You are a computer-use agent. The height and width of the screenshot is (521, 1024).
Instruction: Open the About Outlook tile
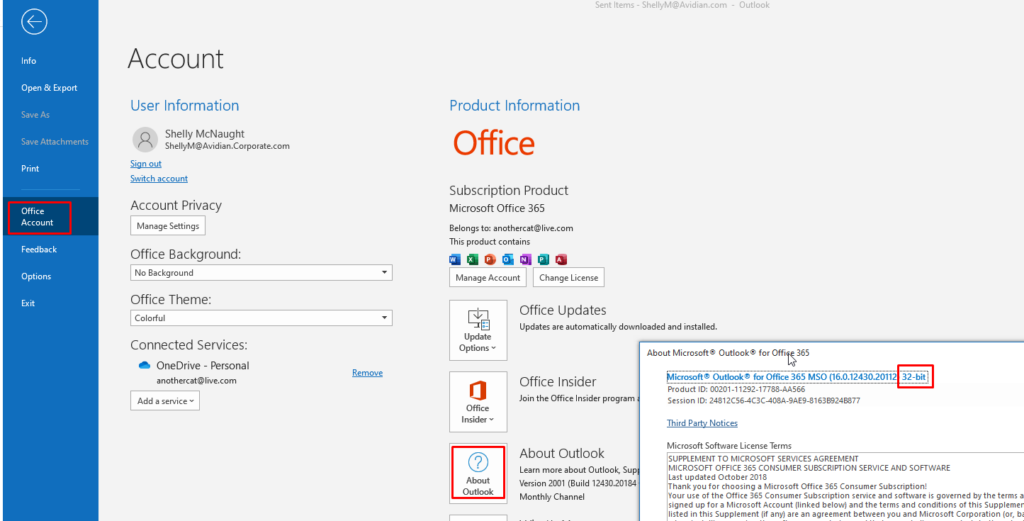[x=478, y=473]
